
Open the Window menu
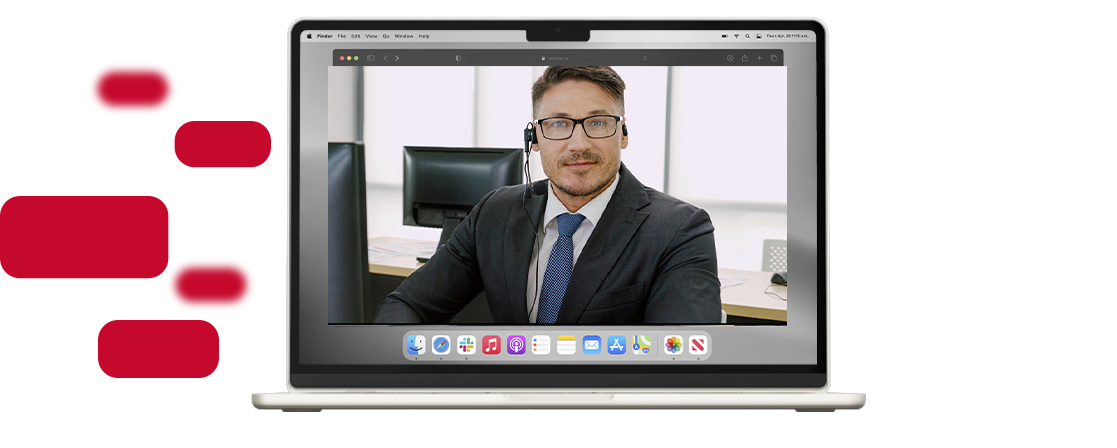404,36
